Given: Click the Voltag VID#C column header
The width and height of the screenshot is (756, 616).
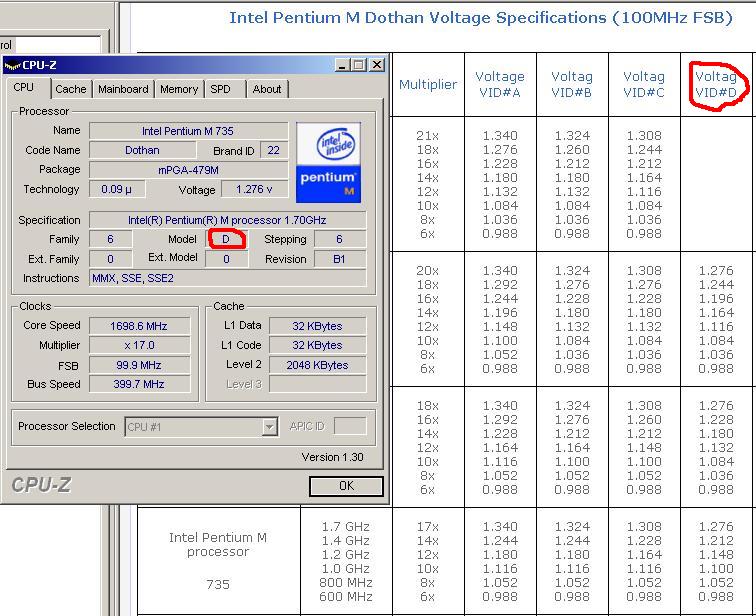Looking at the screenshot, I should [644, 84].
